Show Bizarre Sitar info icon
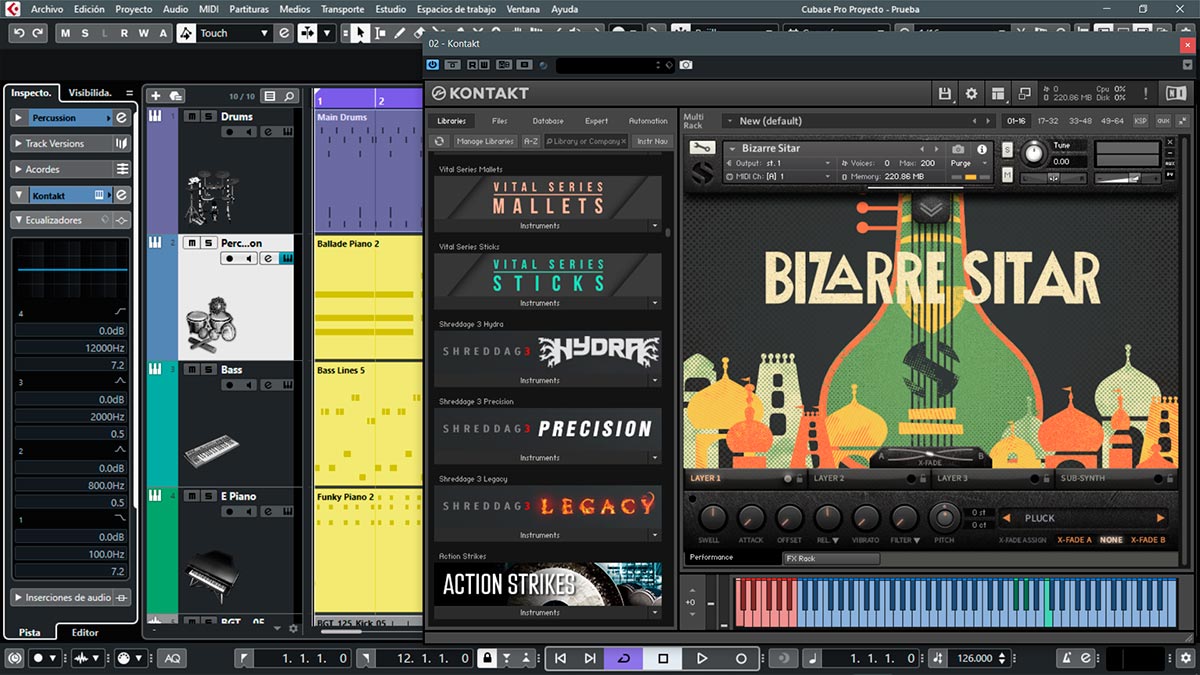1200x675 pixels. point(982,149)
